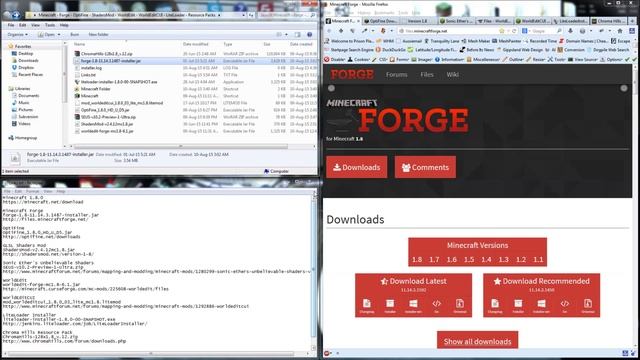Click Web Developer Images toolbar item
Image resolution: width=640 pixels, height=360 pixels.
(422, 60)
